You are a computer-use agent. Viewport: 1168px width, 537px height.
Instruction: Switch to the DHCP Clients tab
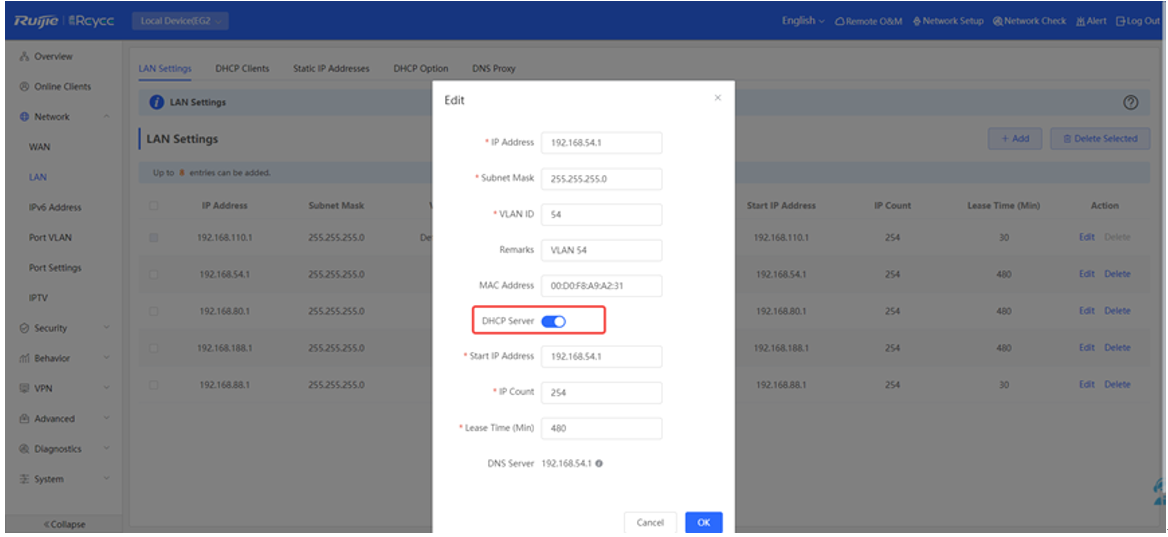tap(242, 69)
